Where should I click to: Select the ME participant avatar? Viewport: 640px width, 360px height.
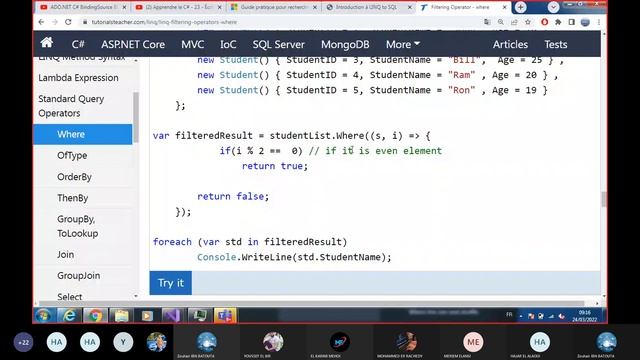(x=473, y=342)
